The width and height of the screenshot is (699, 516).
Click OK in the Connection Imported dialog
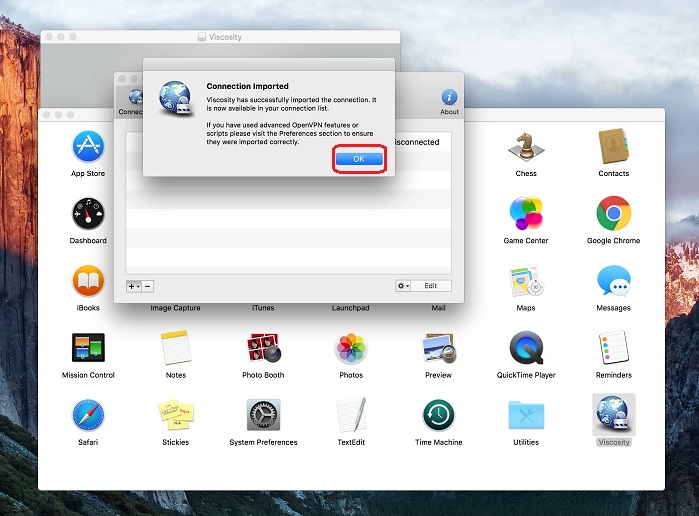[x=358, y=159]
